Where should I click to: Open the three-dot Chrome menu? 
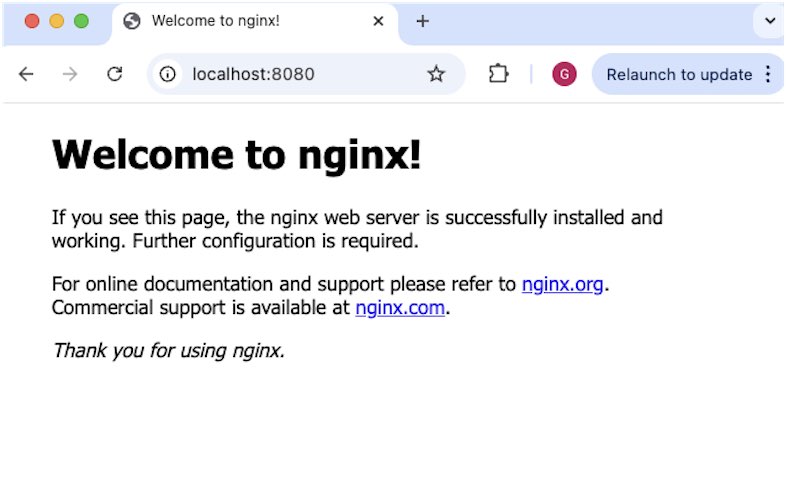[x=768, y=75]
